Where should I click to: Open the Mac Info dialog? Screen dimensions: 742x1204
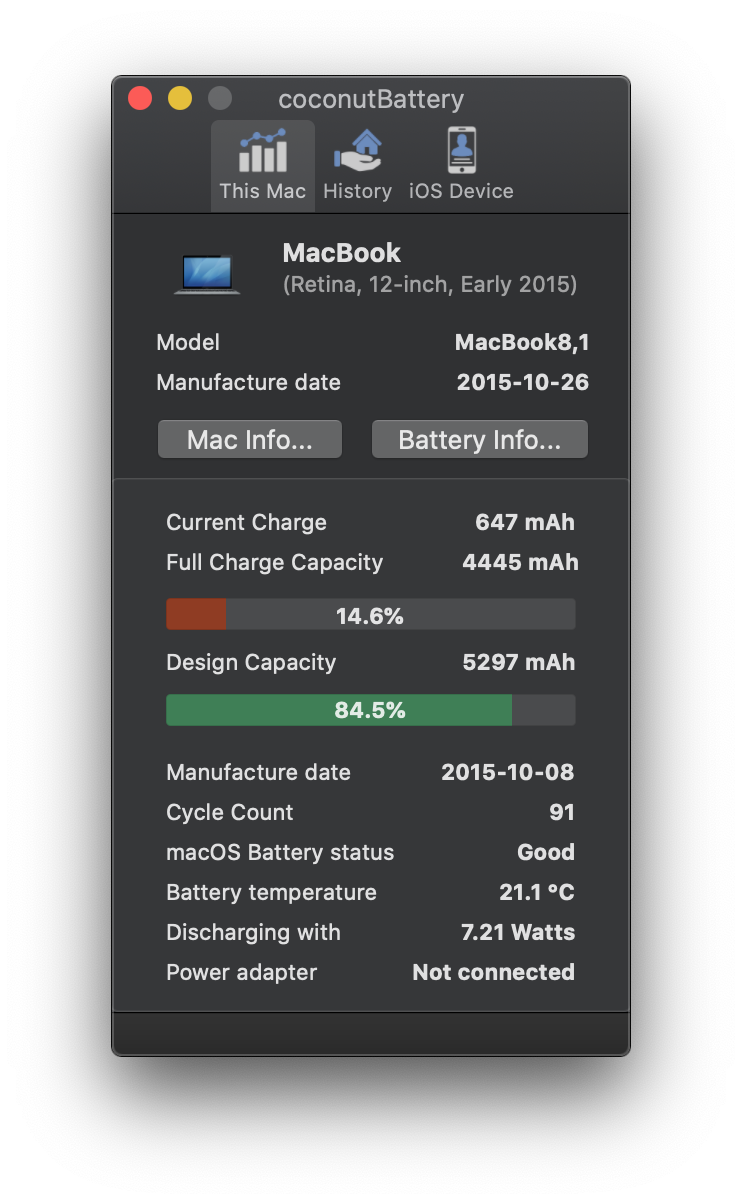click(x=250, y=440)
